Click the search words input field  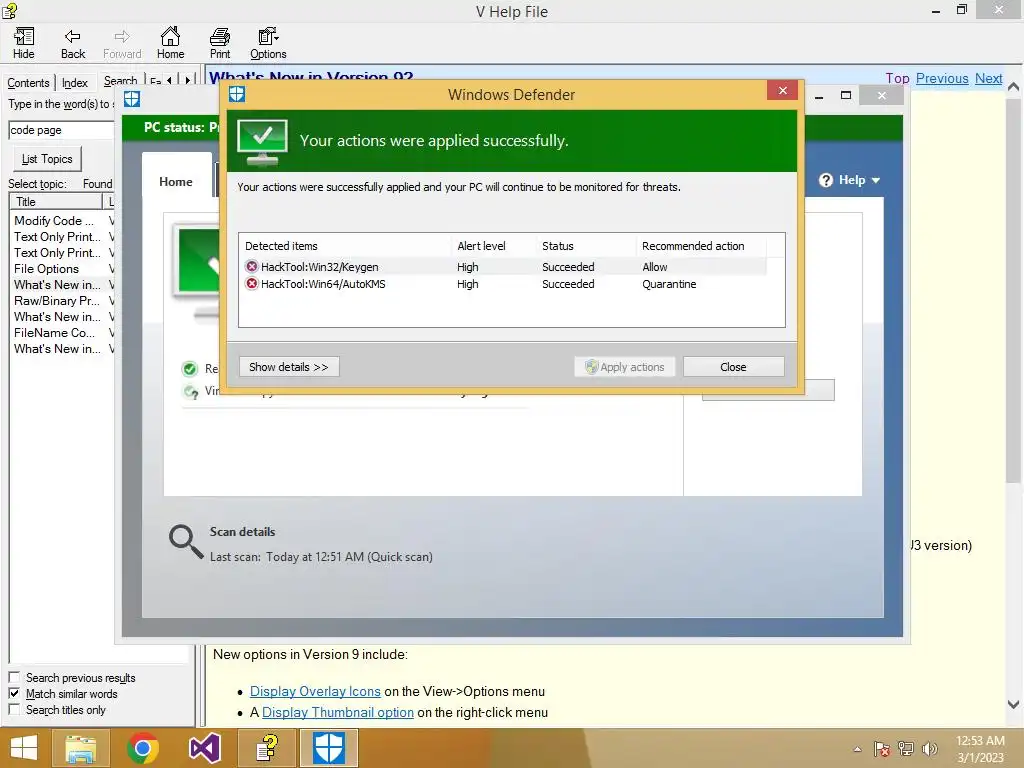(61, 130)
